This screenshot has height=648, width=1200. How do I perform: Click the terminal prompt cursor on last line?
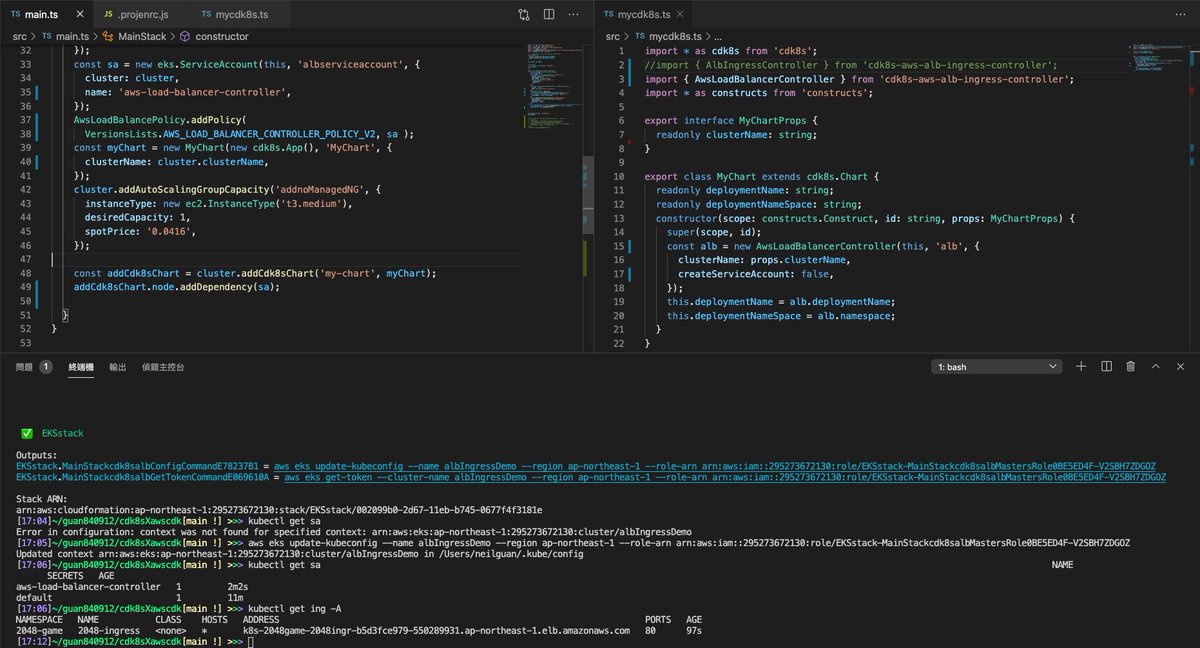250,641
